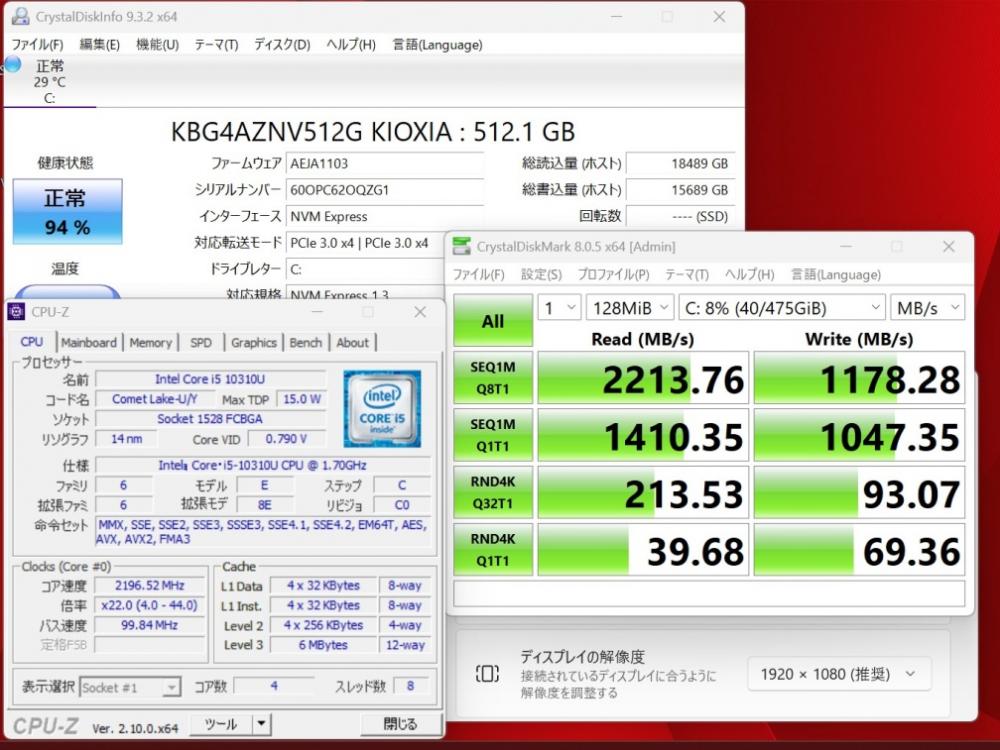Viewport: 1000px width, 750px height.
Task: Open the 言語(Language) menu in CrystalDiskMark
Action: click(x=836, y=274)
